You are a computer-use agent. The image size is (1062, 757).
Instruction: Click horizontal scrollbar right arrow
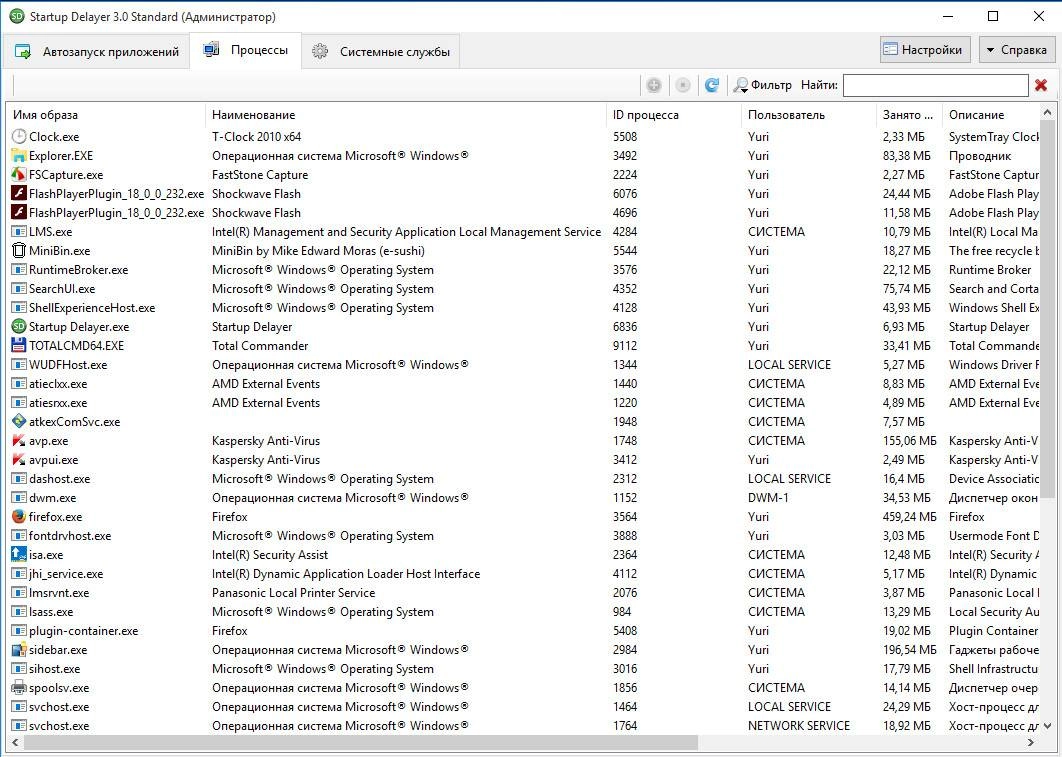tap(1032, 743)
